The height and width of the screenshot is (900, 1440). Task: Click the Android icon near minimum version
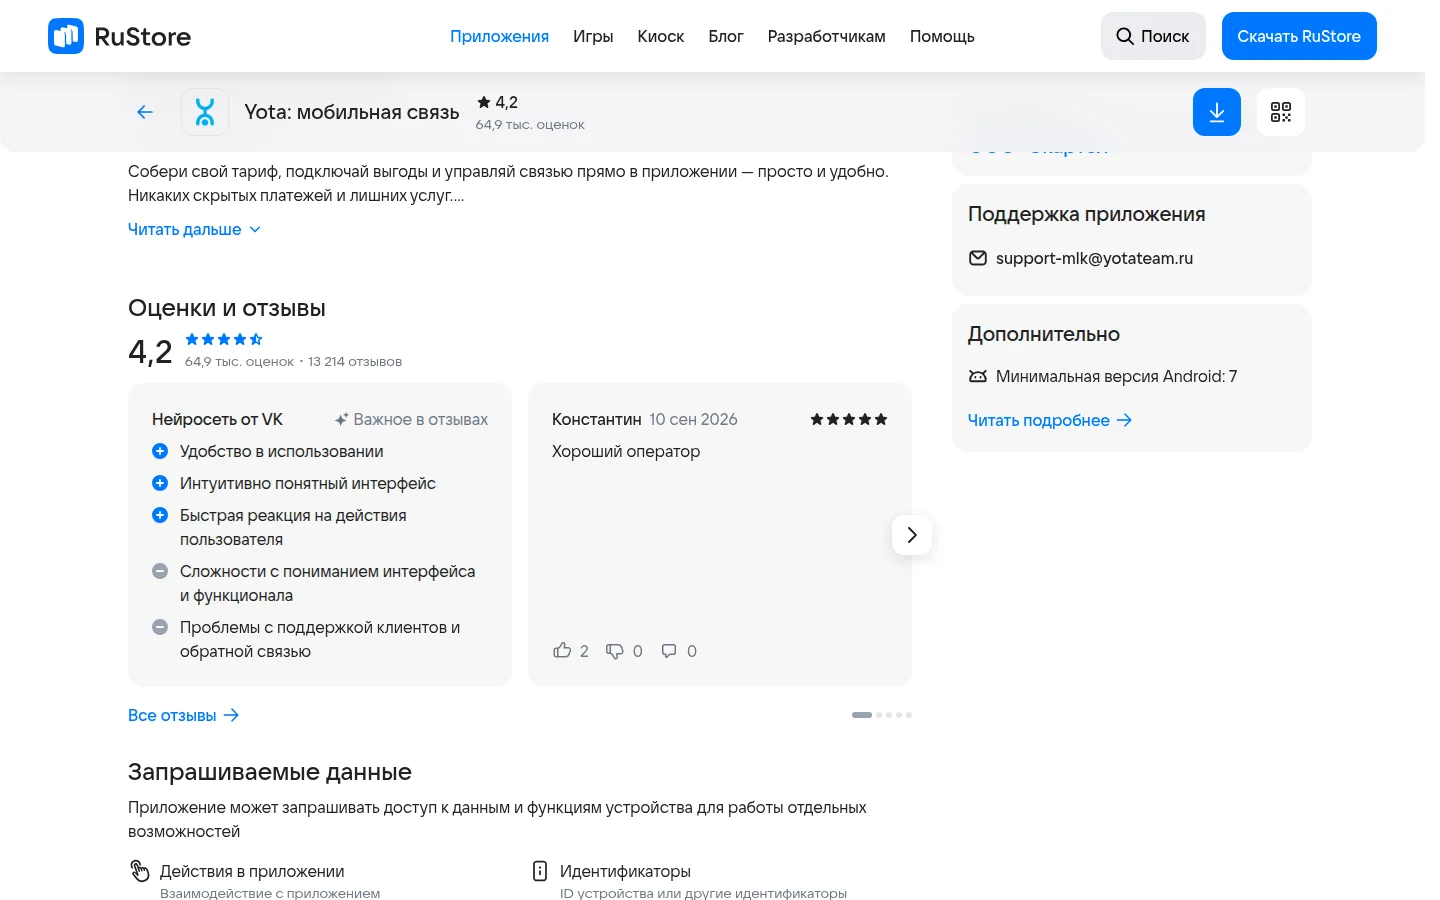[x=978, y=376]
